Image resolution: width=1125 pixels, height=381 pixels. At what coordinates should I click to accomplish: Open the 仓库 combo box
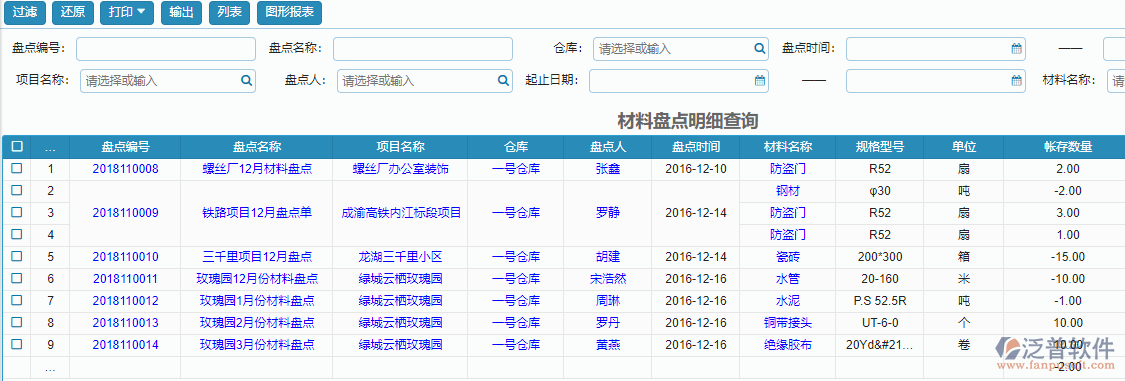[681, 49]
